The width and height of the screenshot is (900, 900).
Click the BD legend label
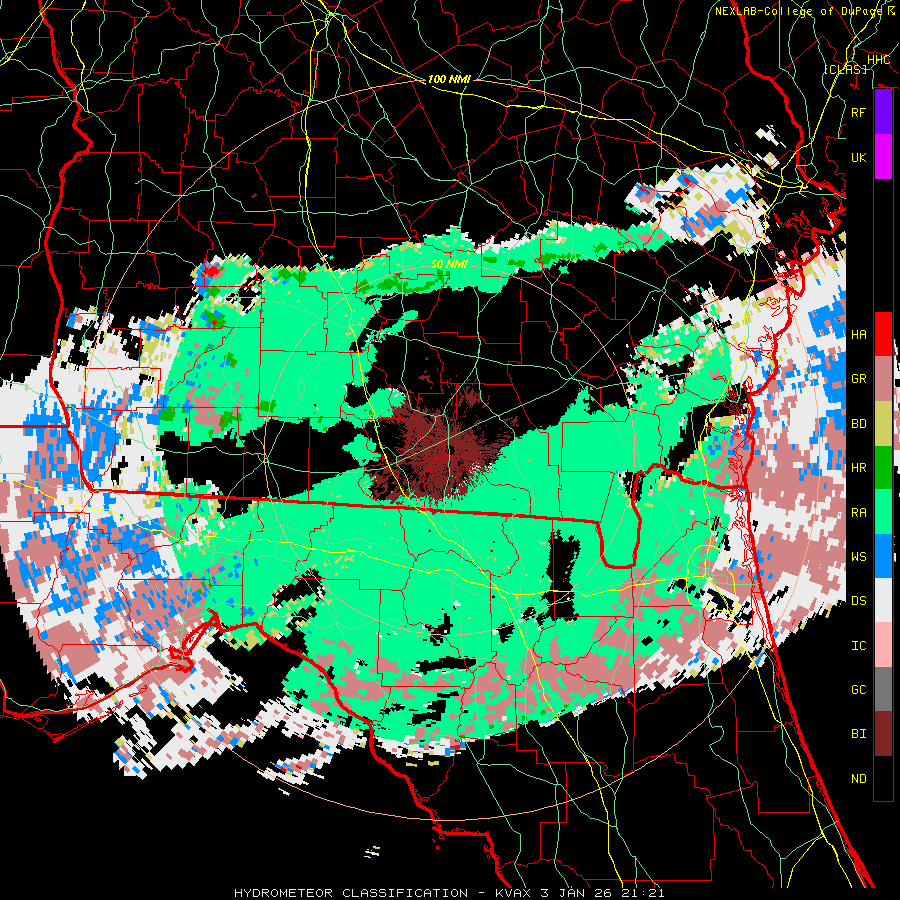click(858, 424)
